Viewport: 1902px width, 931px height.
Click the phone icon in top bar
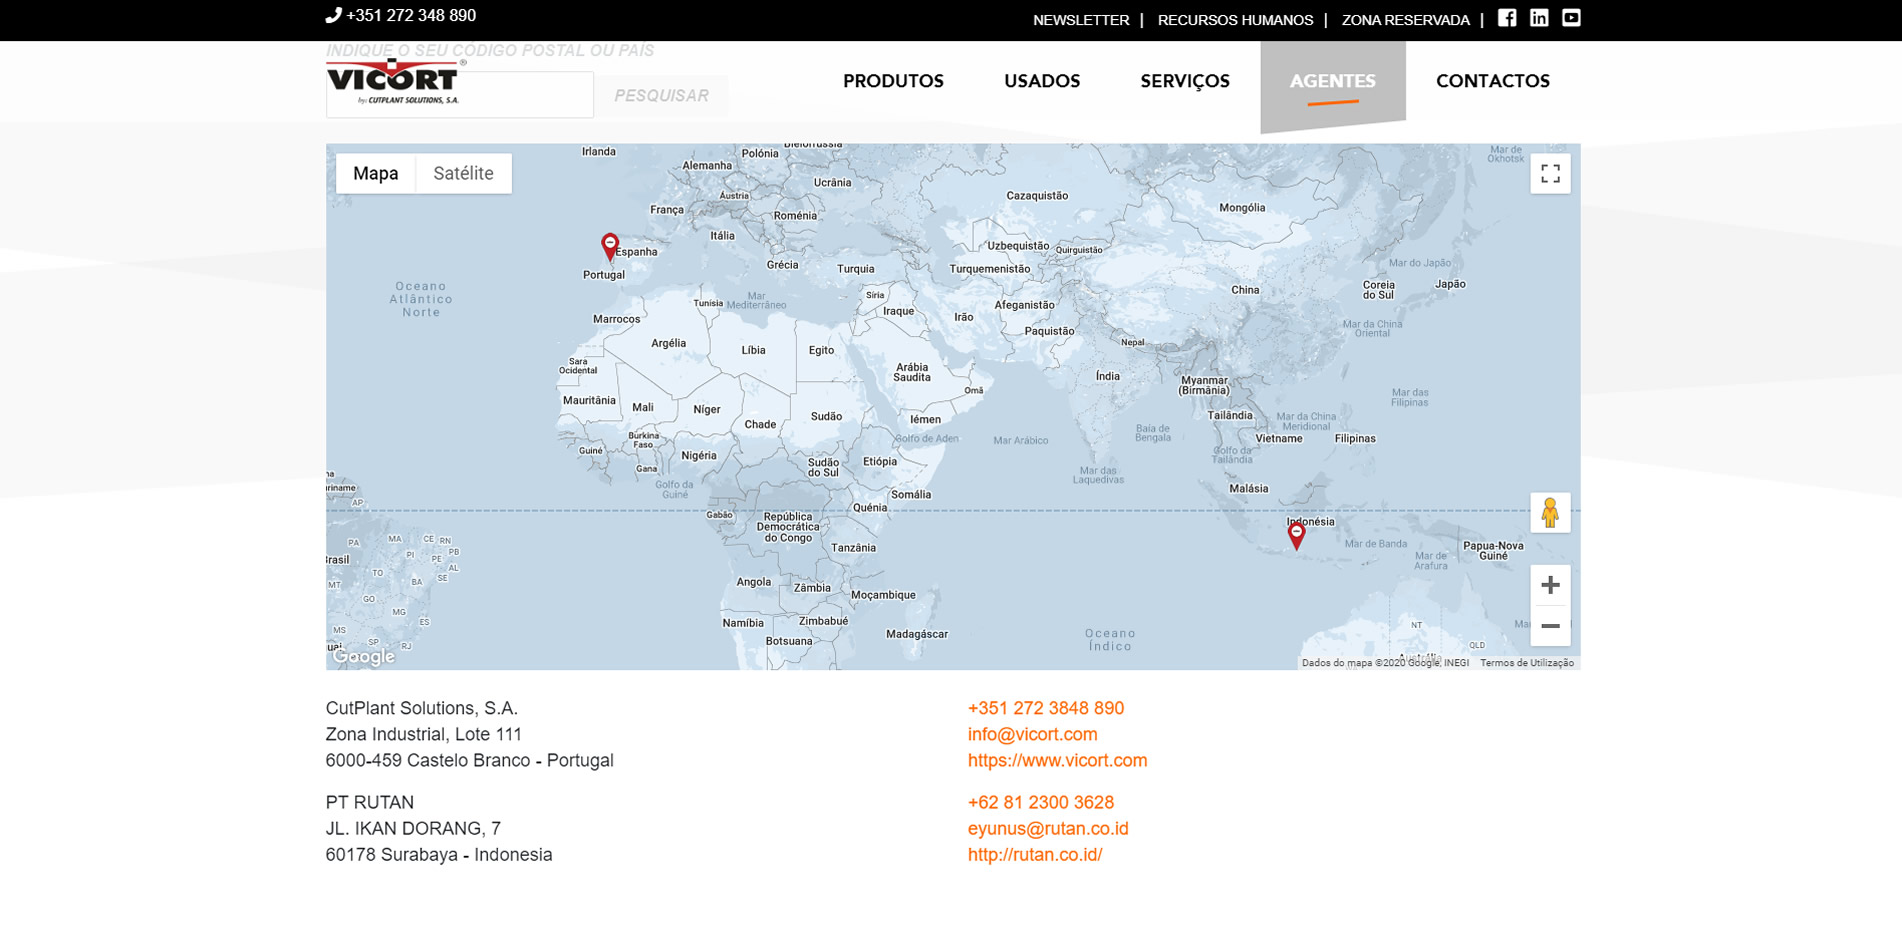coord(334,15)
